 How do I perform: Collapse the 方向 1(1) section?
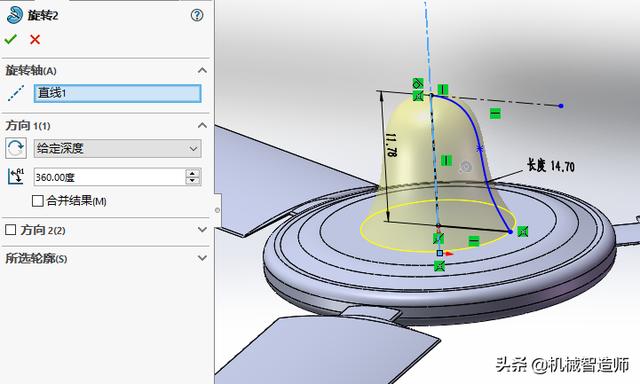(x=202, y=125)
